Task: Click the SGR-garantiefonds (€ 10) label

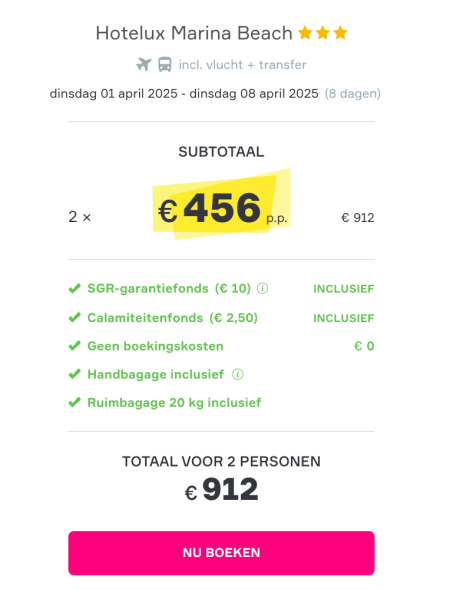Action: pos(169,289)
